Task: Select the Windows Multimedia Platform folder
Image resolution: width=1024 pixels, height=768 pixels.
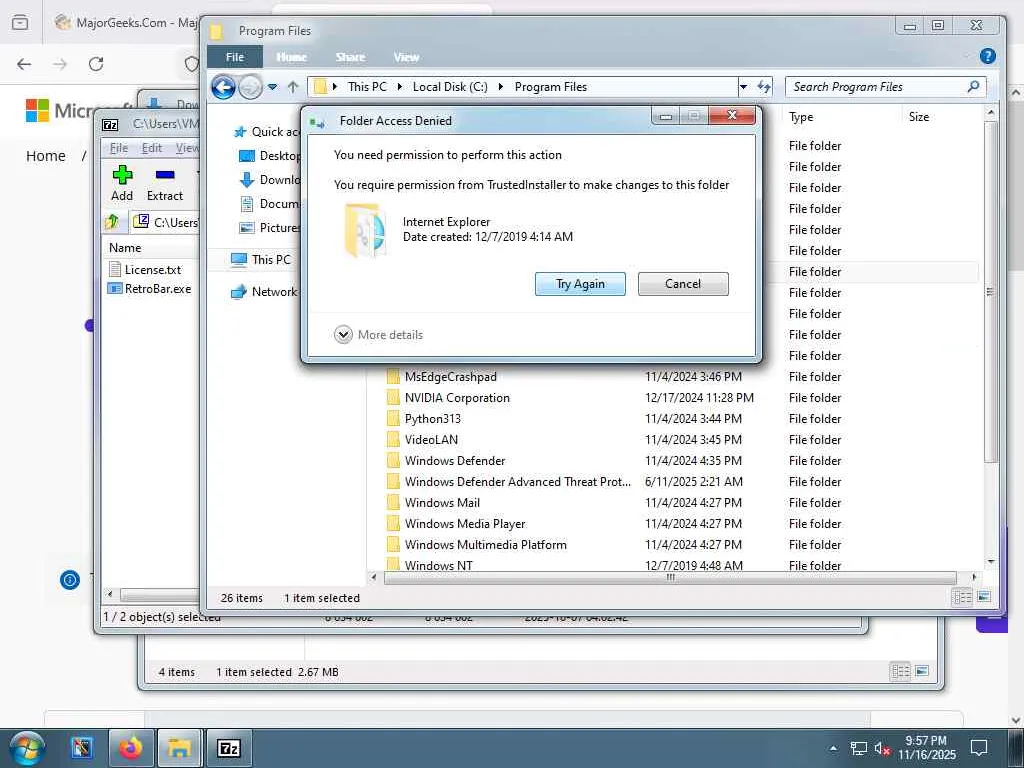Action: 485,544
